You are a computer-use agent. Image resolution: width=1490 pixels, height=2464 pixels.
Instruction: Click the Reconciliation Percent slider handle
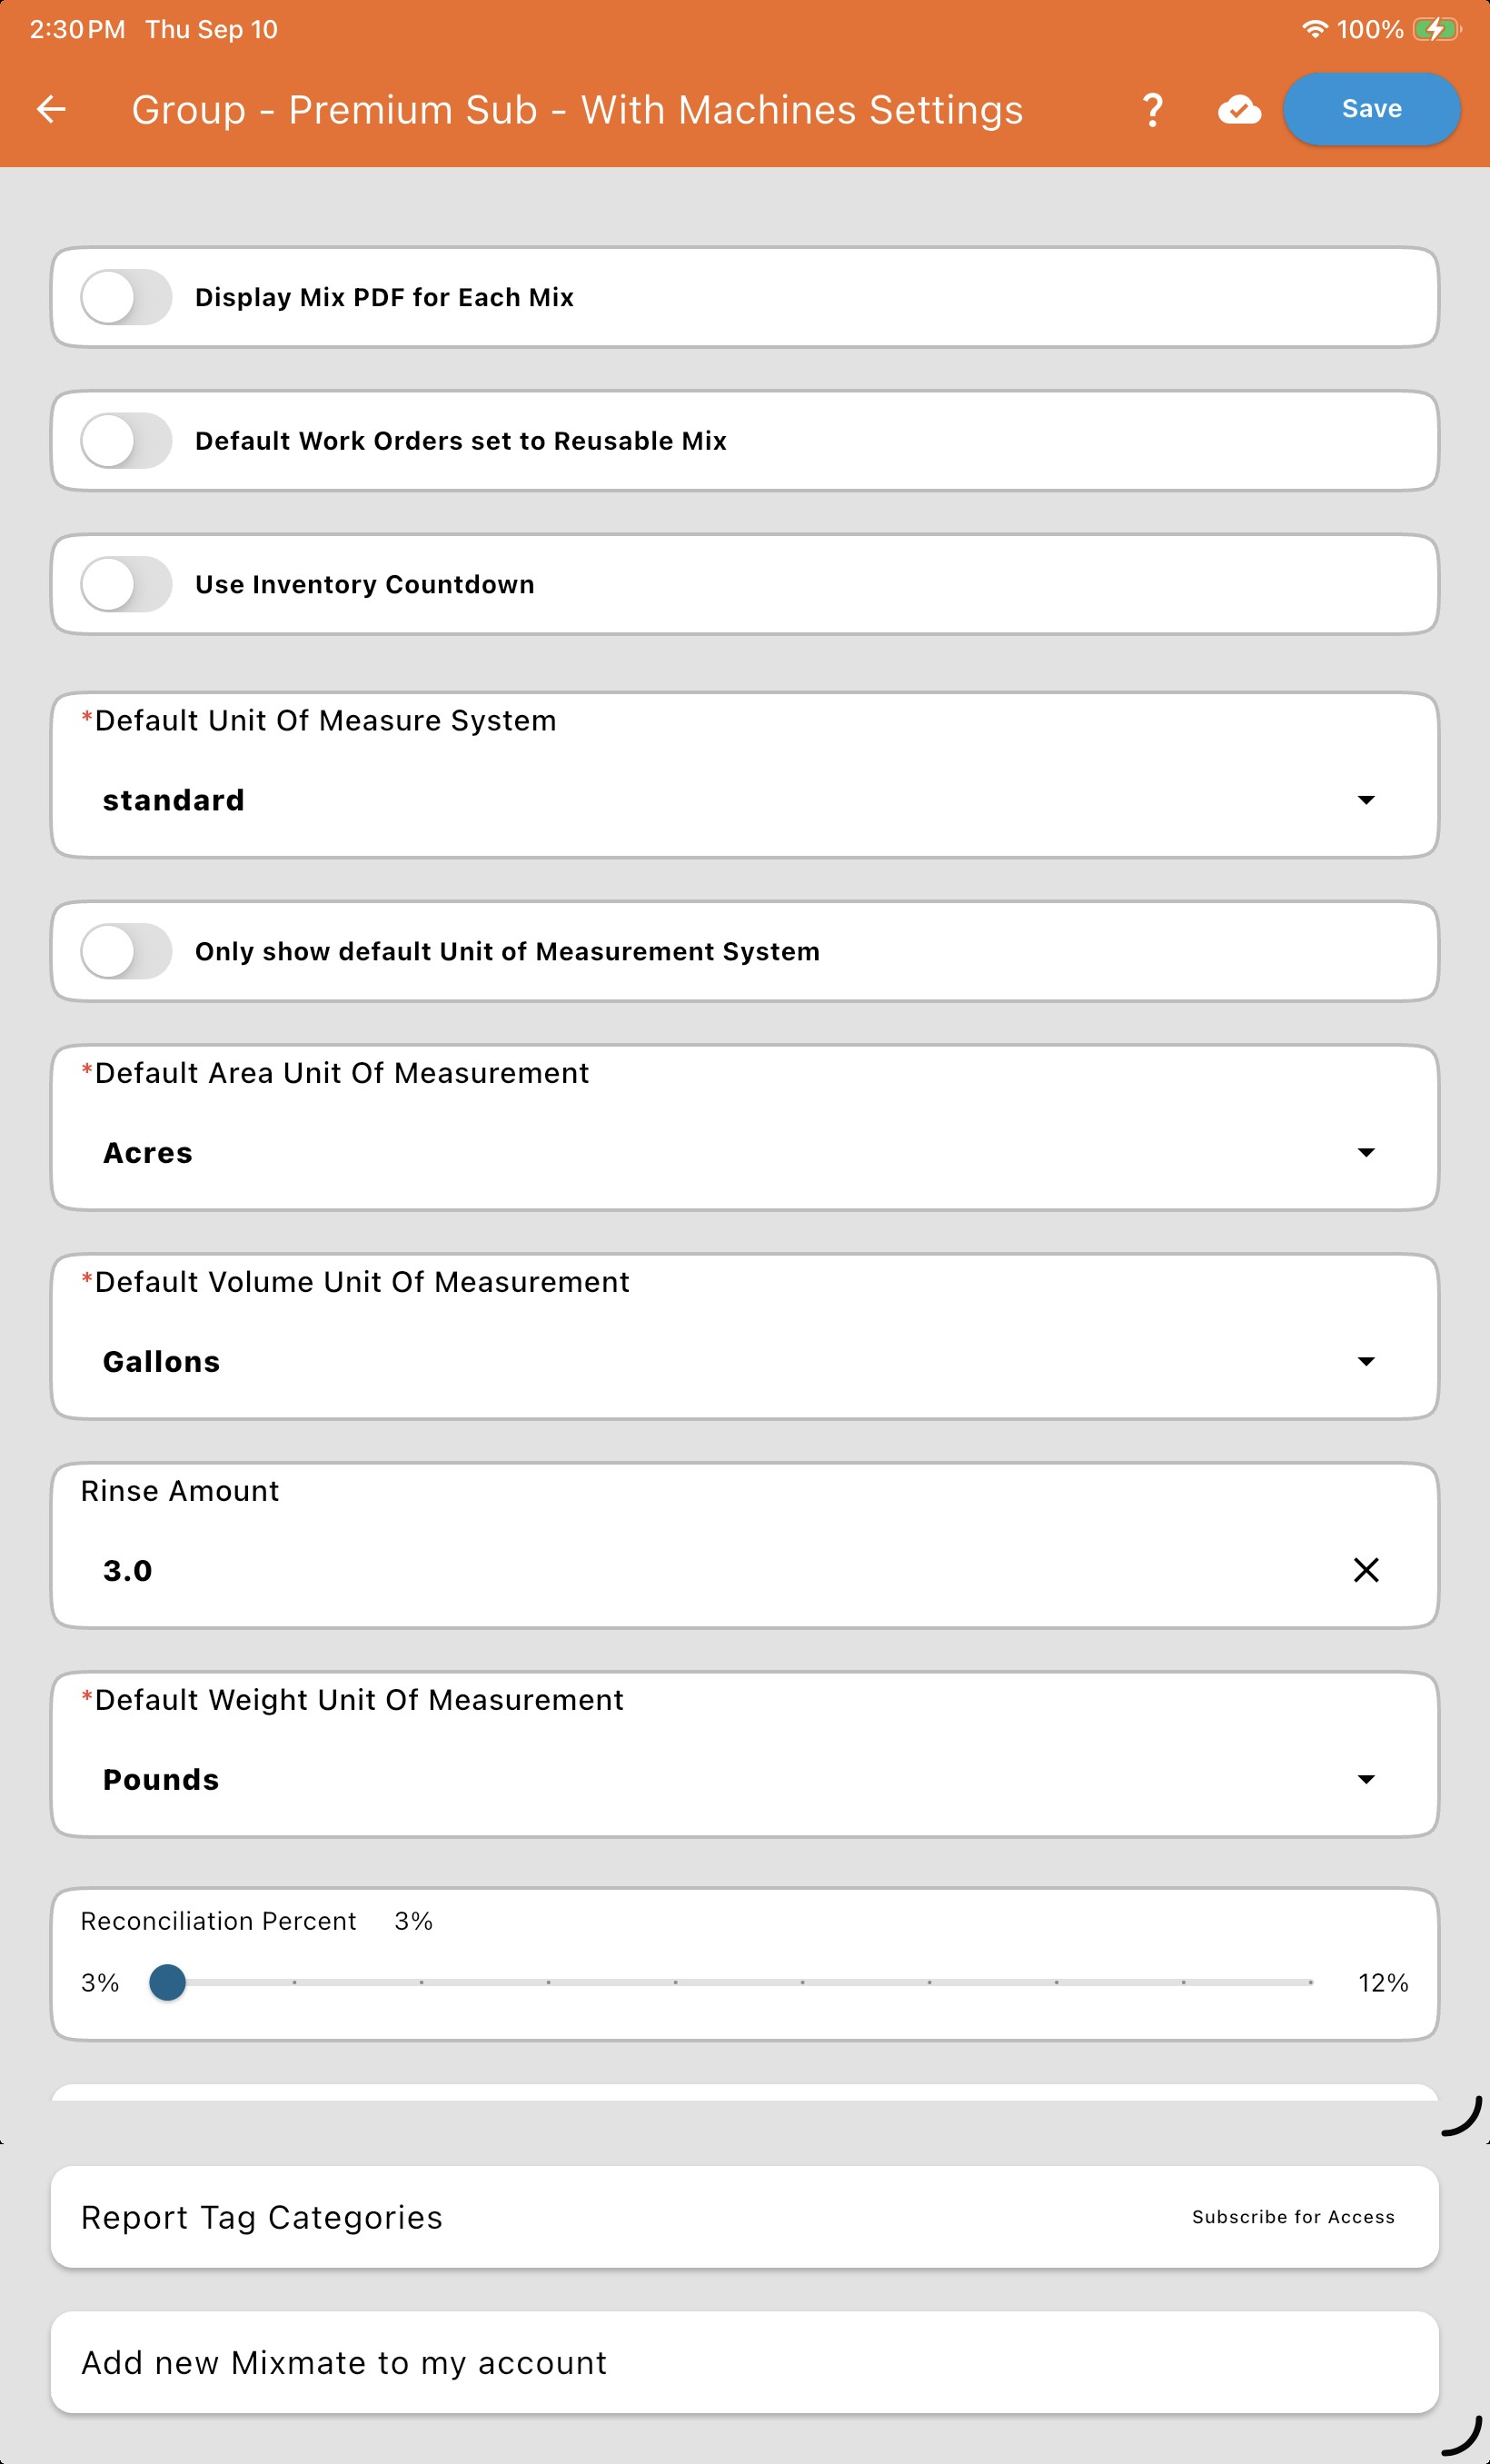point(167,1982)
